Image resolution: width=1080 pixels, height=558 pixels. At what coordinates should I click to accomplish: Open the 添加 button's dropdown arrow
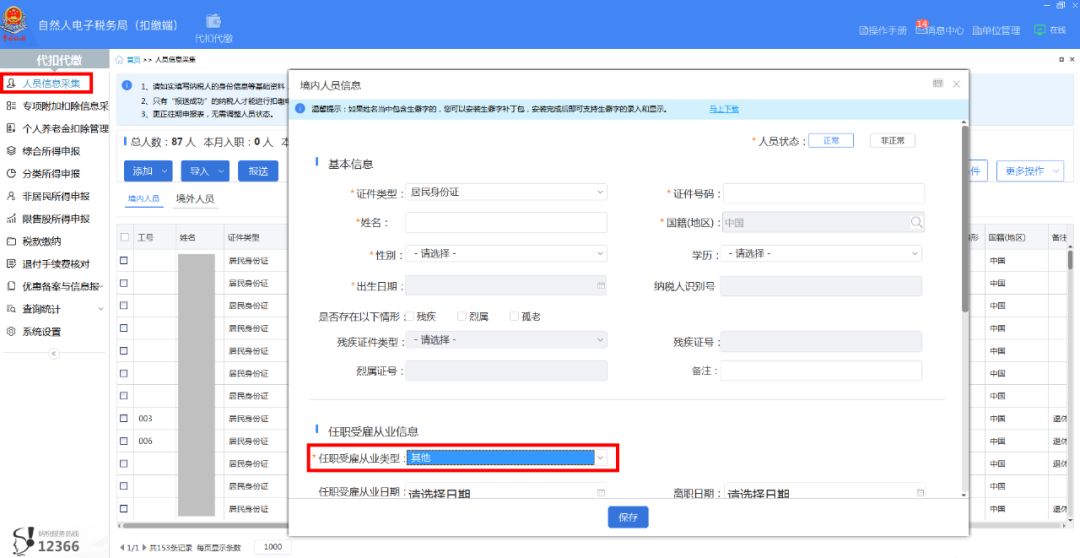coord(164,171)
